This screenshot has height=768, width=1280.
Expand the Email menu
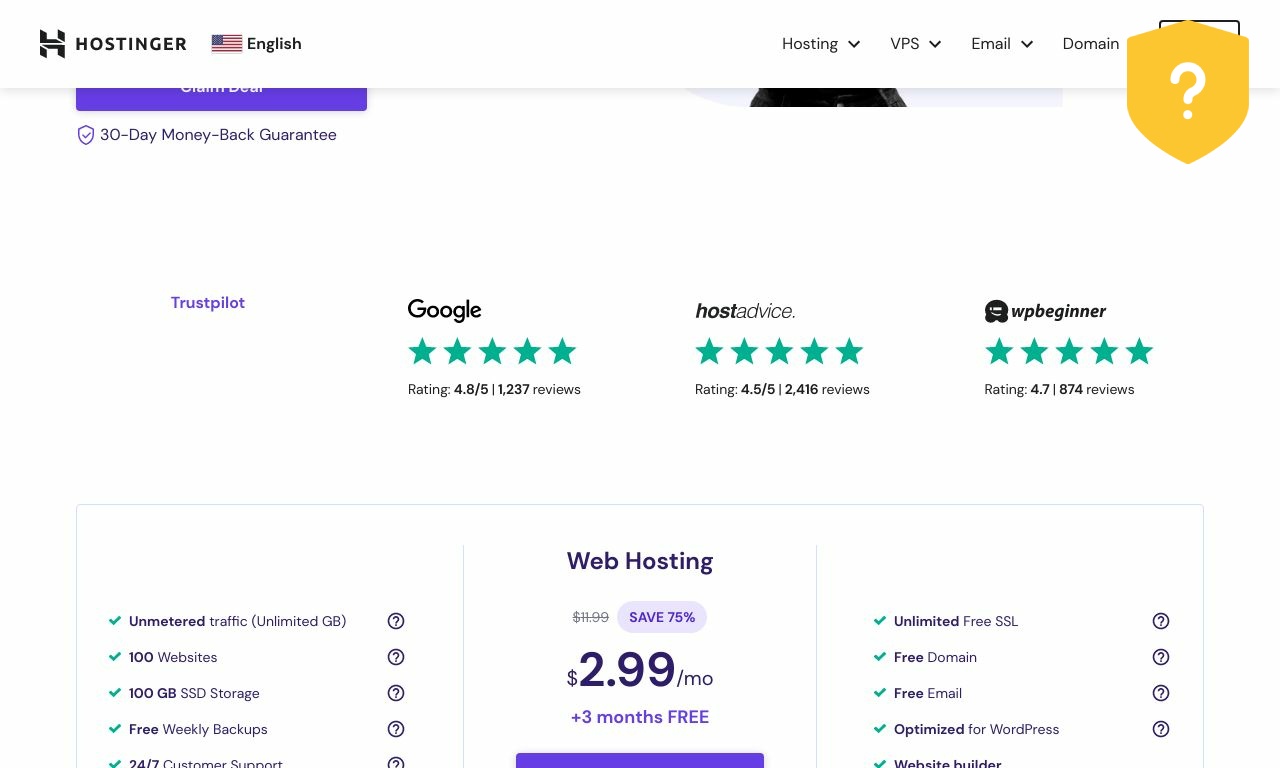pos(1002,44)
